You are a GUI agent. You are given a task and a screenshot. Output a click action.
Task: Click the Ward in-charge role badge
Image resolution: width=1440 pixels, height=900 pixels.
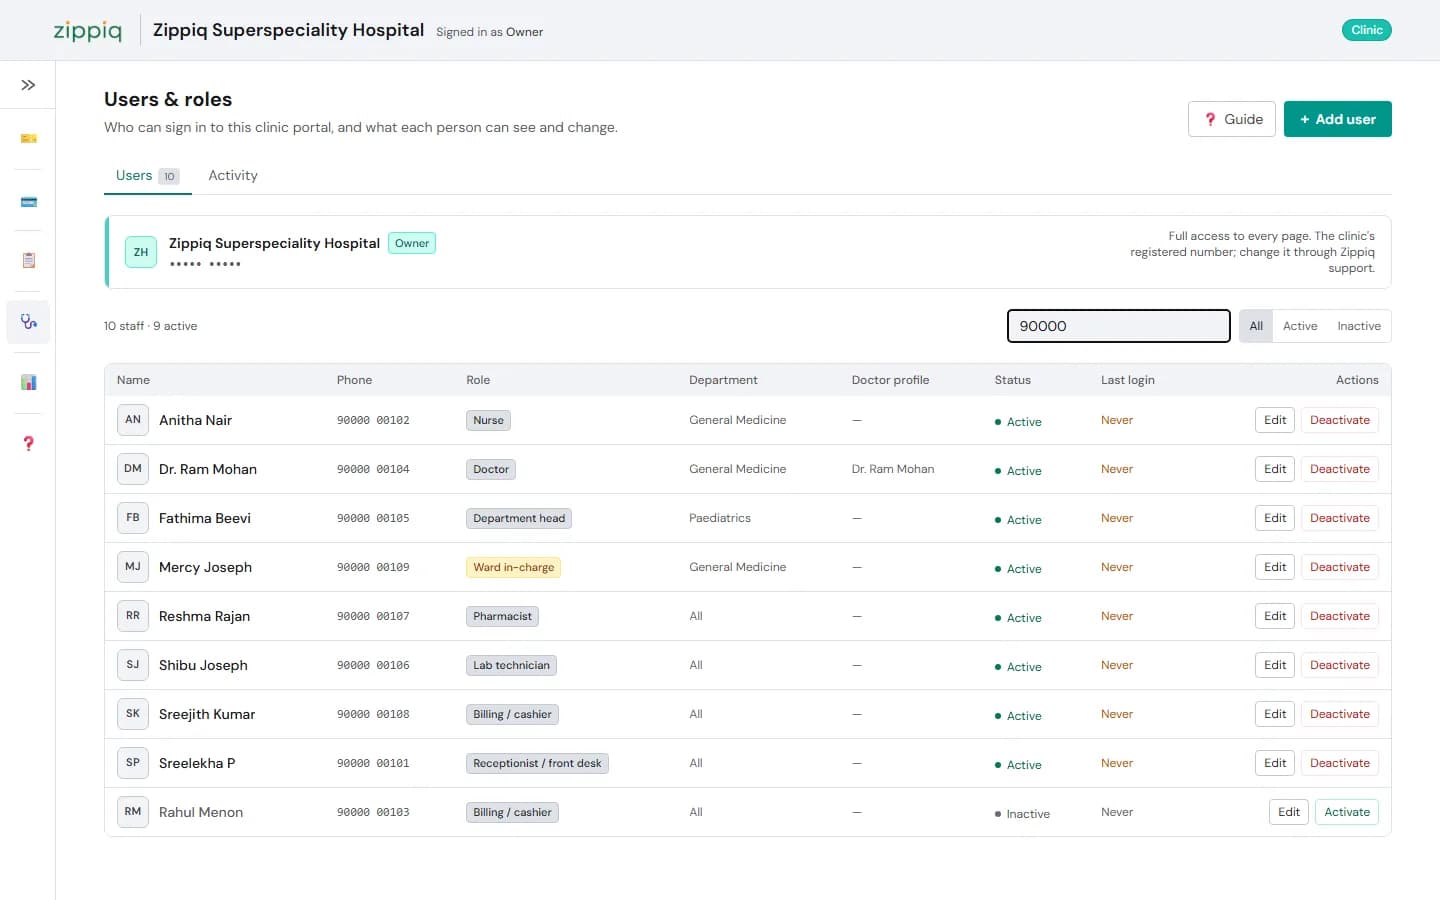(513, 567)
